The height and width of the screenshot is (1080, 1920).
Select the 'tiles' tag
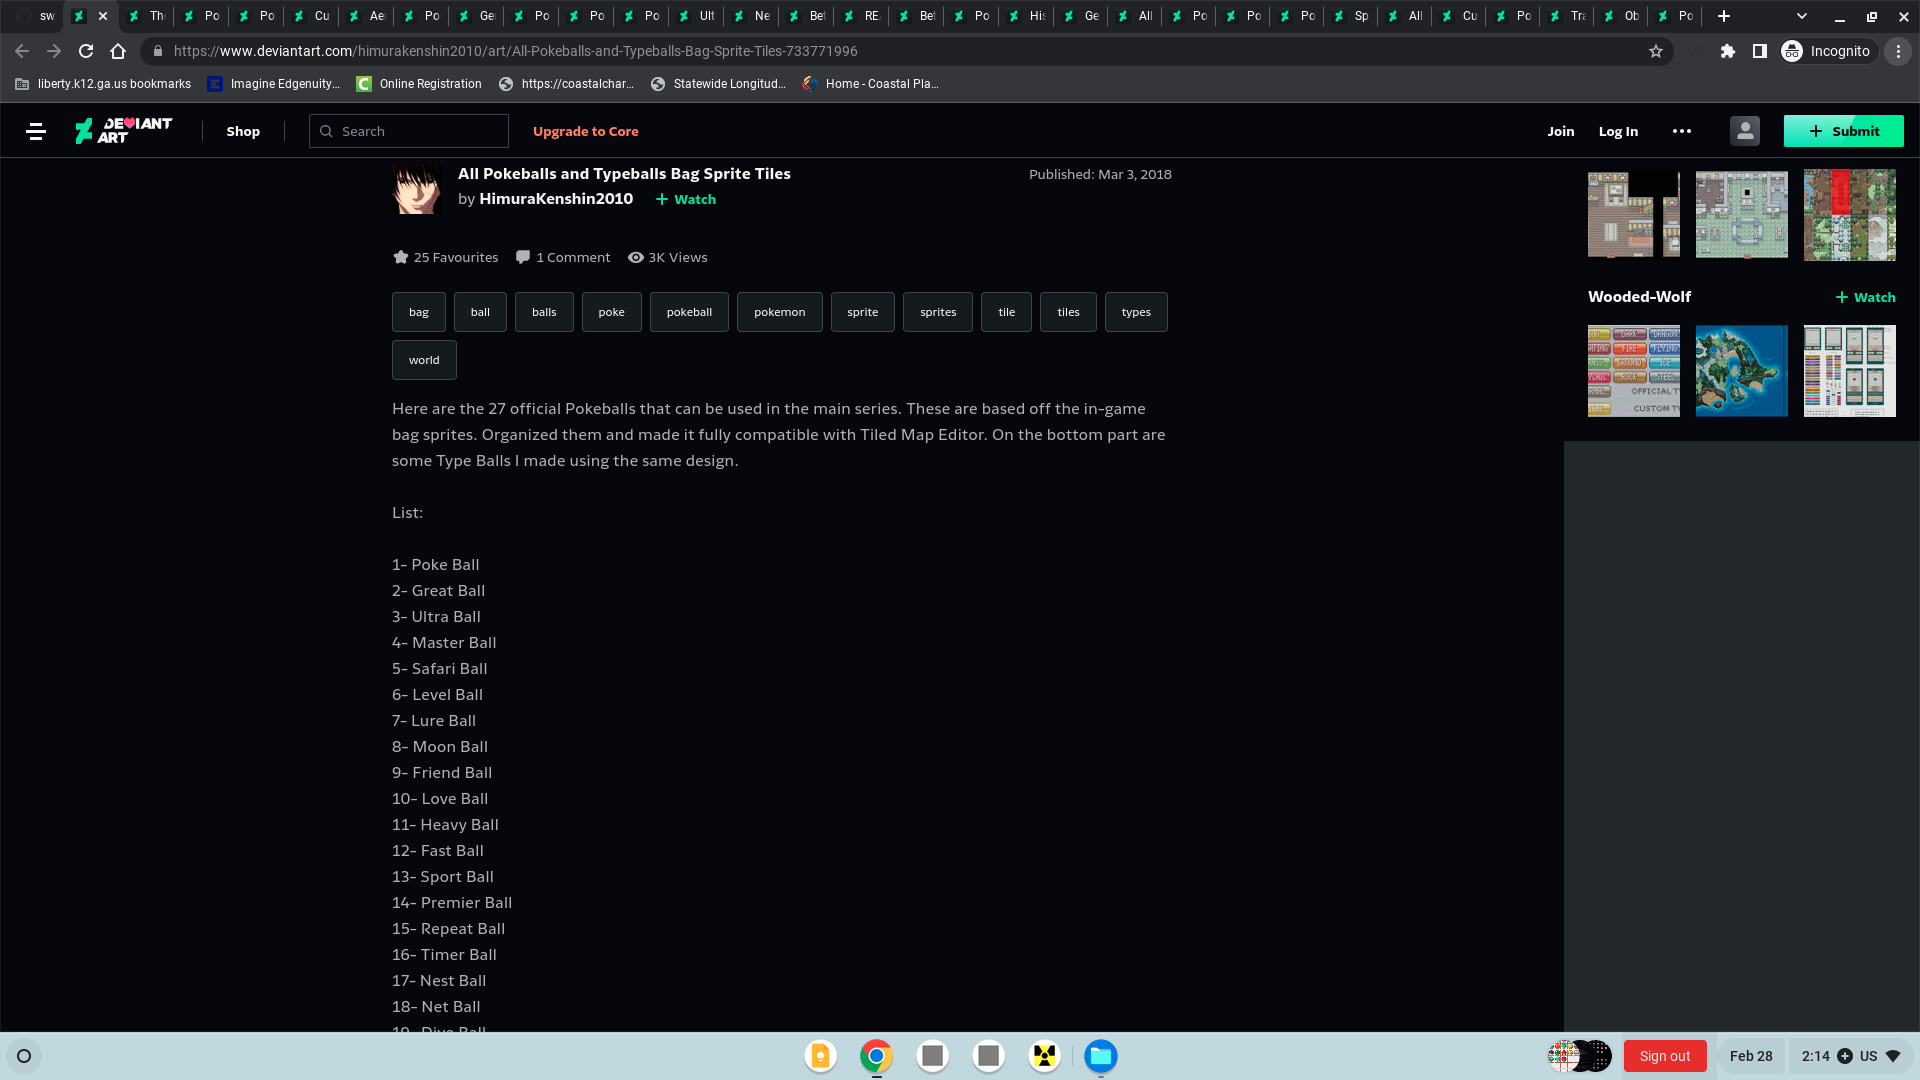click(1068, 312)
